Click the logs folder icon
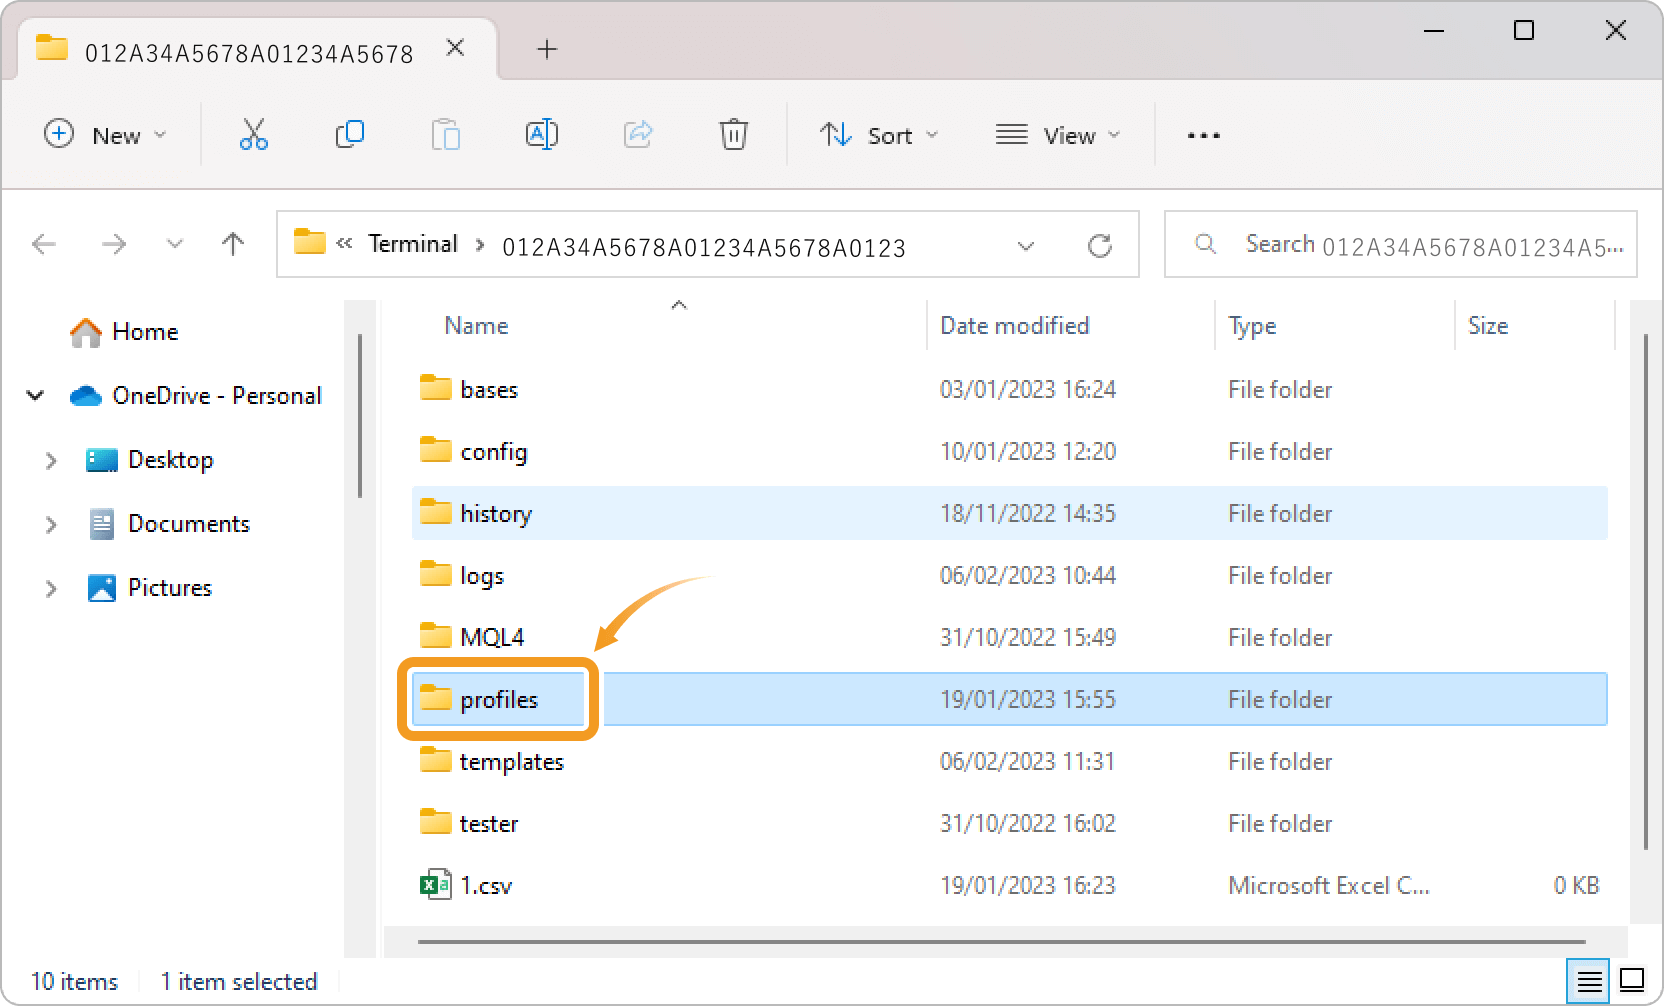 pyautogui.click(x=435, y=574)
